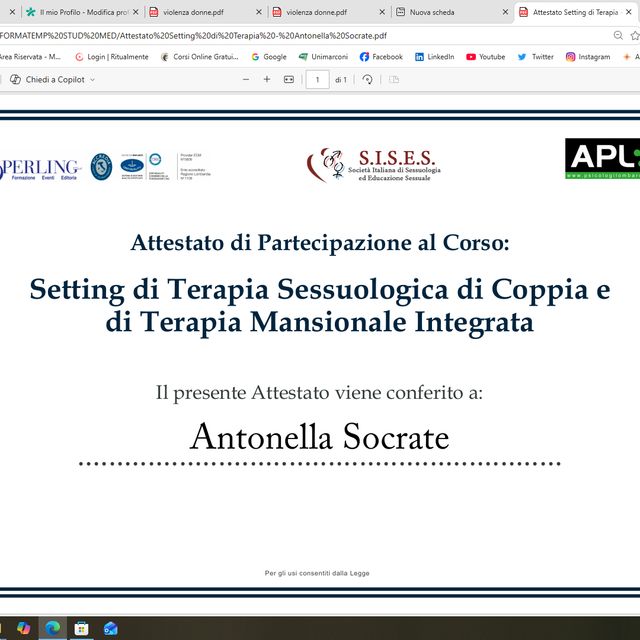Open Corsi Online Gratui... bookmark
The image size is (640, 640).
tap(200, 57)
